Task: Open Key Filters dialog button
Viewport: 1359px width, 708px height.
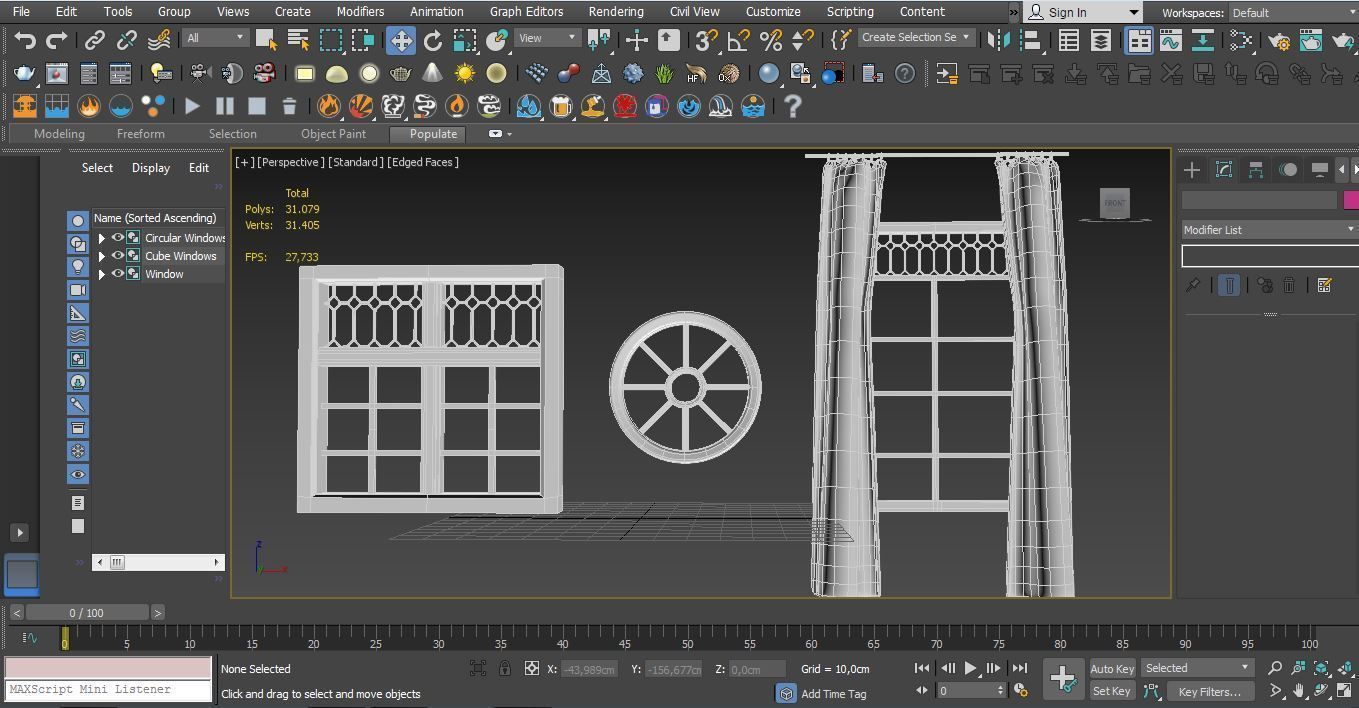Action: [x=1209, y=691]
